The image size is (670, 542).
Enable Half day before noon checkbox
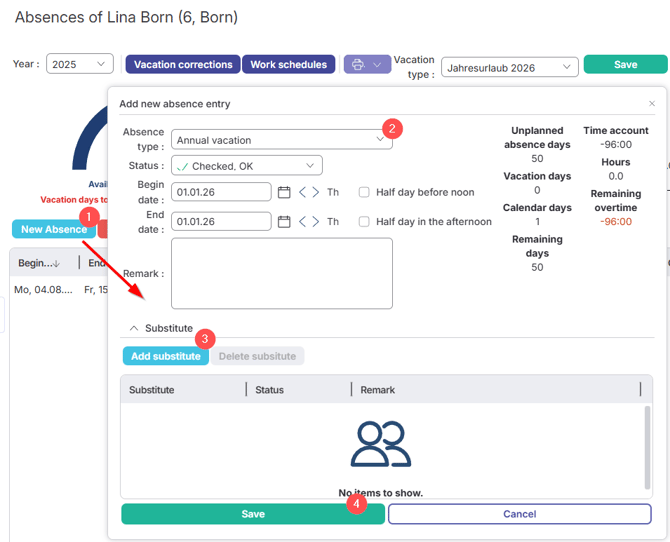pos(365,192)
